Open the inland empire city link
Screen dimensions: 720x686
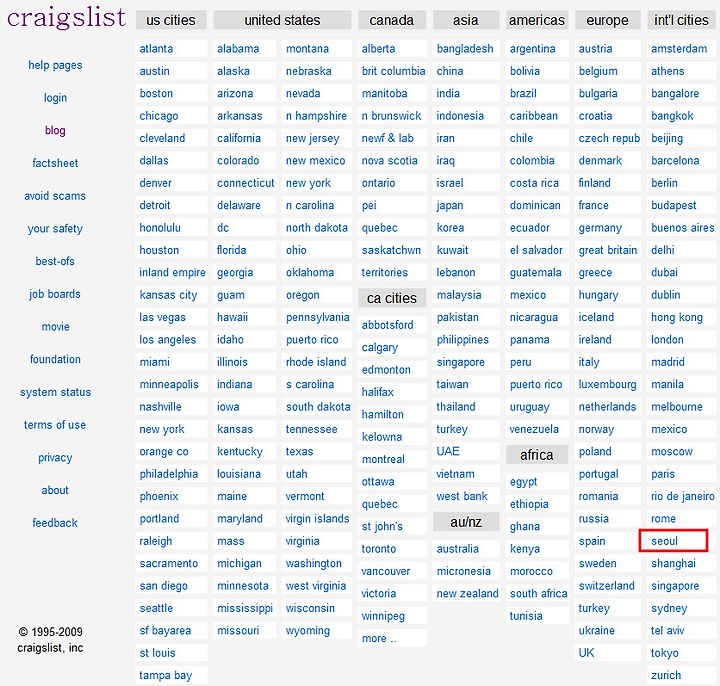point(173,272)
